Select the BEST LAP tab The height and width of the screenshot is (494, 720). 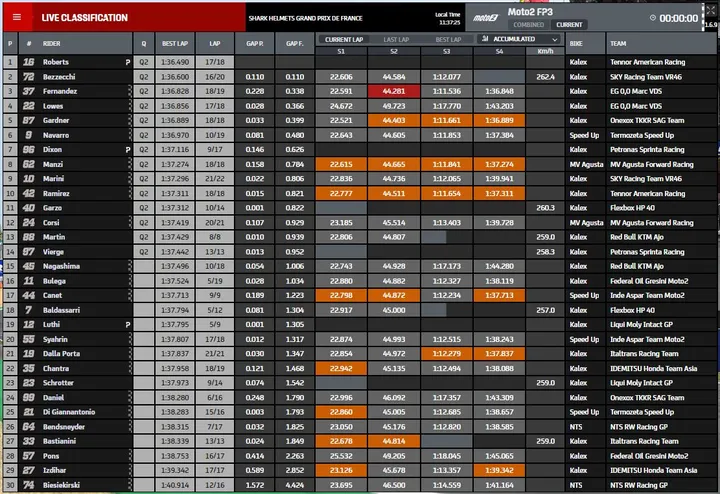point(448,39)
